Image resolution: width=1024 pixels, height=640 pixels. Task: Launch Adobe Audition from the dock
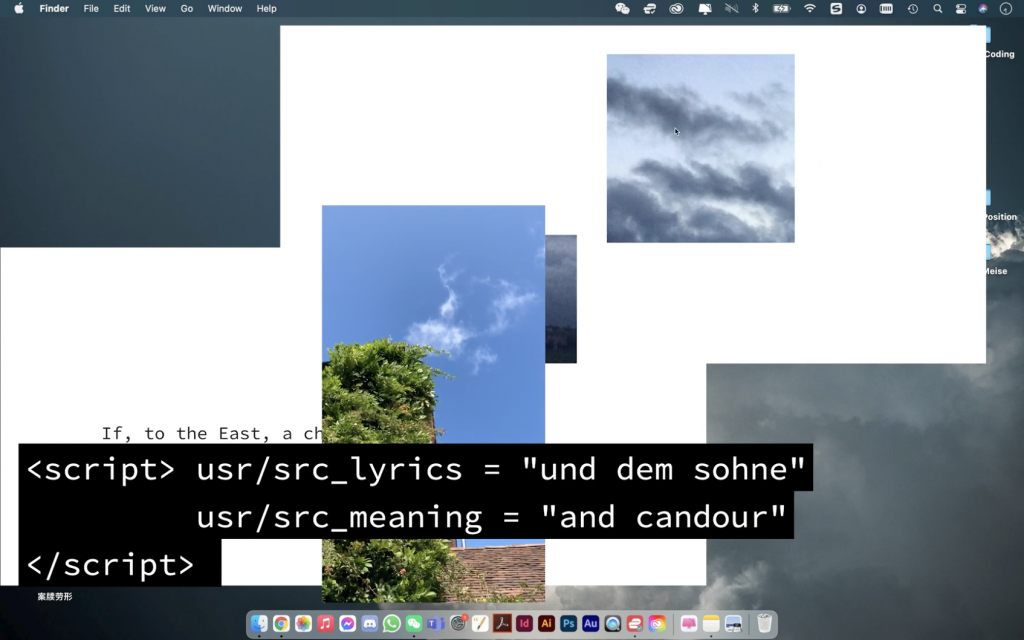coord(590,624)
